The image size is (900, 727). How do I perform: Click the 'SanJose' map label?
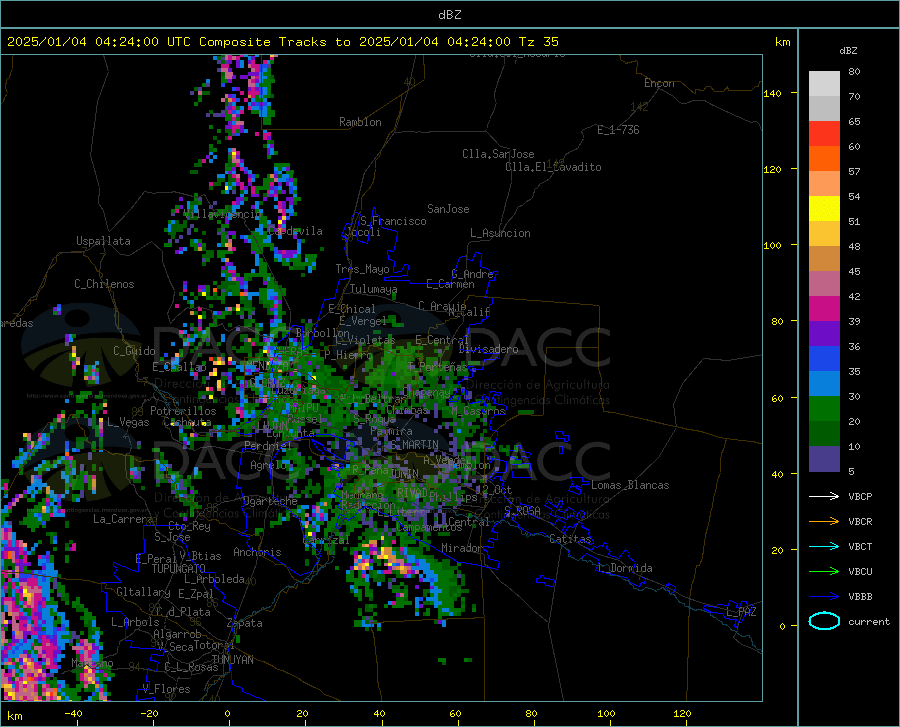point(448,209)
